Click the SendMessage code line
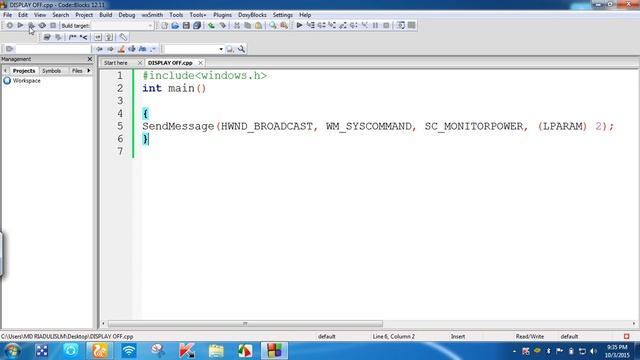The height and width of the screenshot is (360, 640). point(378,127)
